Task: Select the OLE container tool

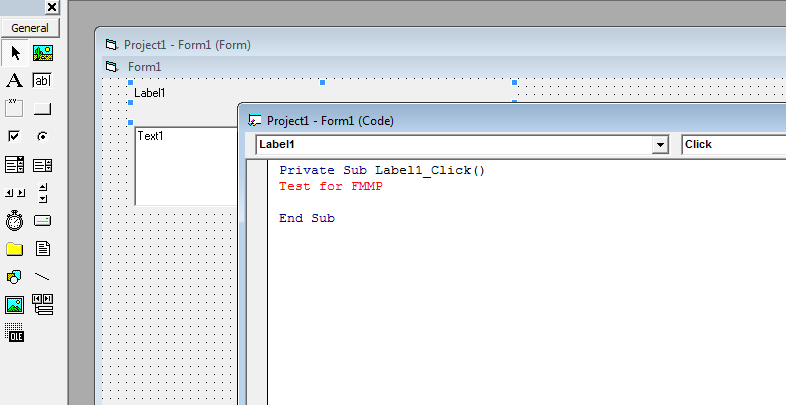Action: 15,332
